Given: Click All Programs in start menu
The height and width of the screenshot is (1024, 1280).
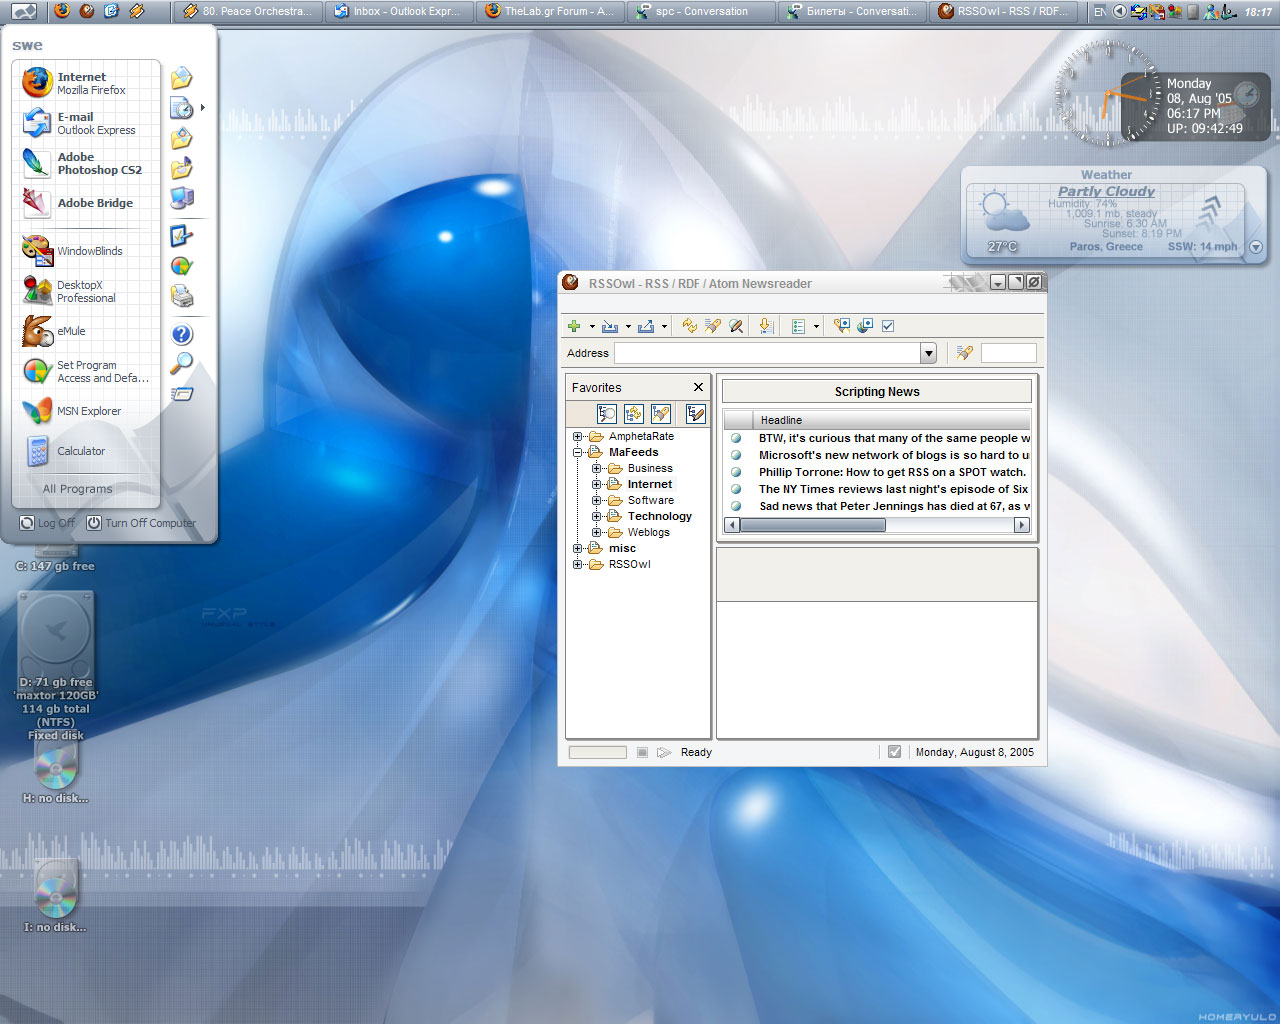Looking at the screenshot, I should click(78, 489).
